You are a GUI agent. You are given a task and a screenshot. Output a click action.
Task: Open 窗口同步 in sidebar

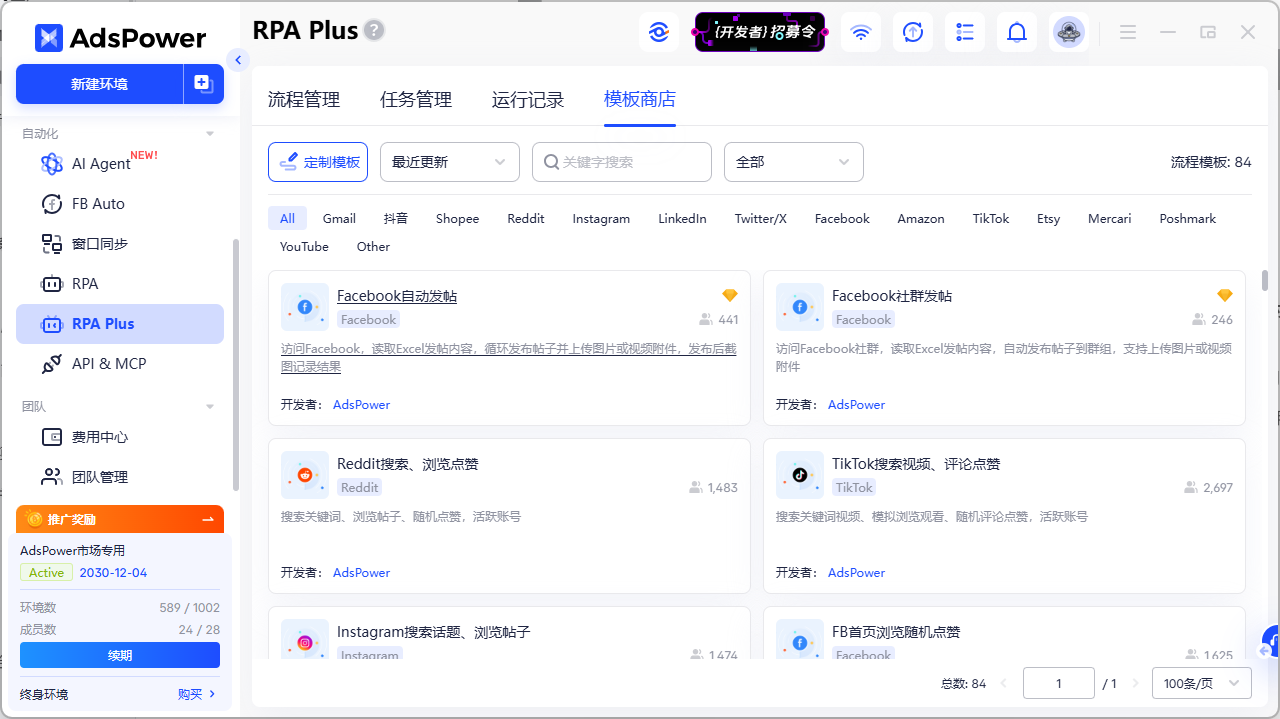(120, 244)
